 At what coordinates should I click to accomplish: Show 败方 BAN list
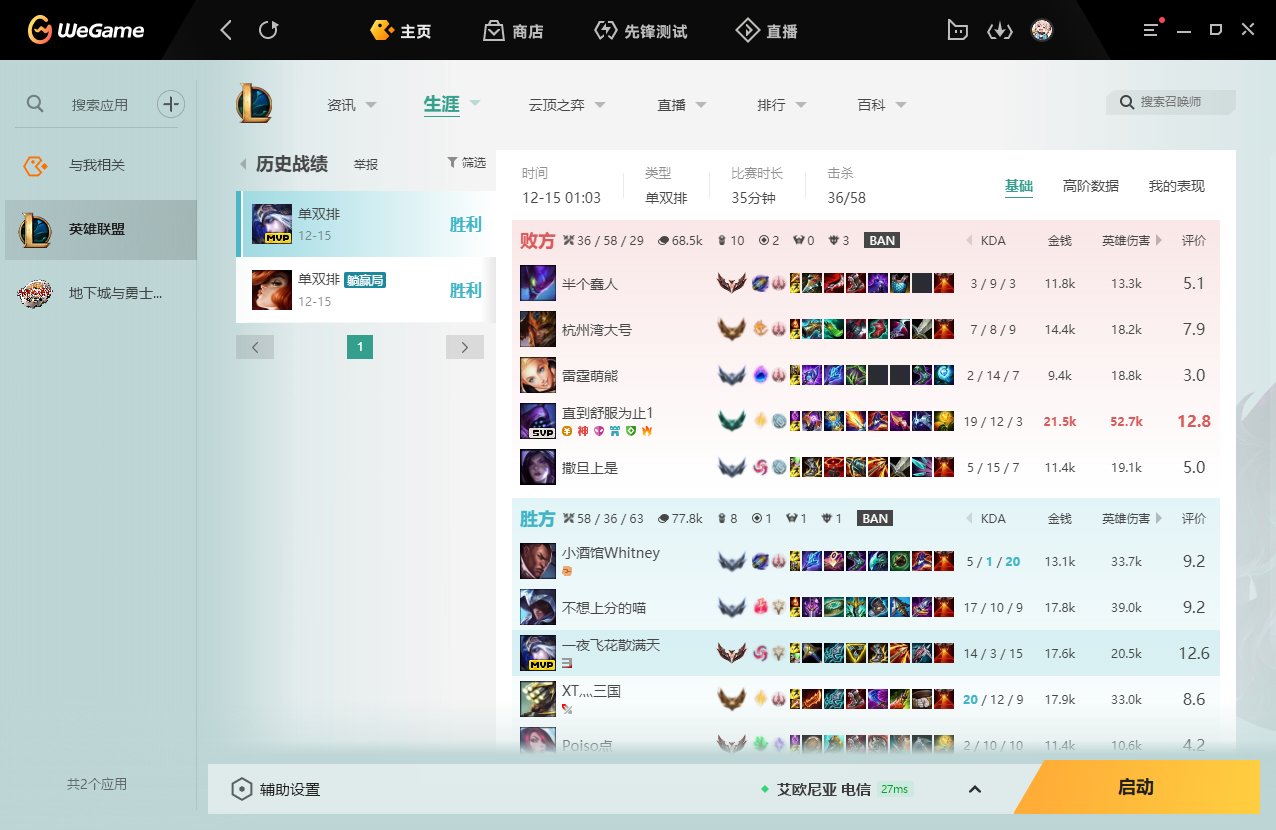point(882,241)
